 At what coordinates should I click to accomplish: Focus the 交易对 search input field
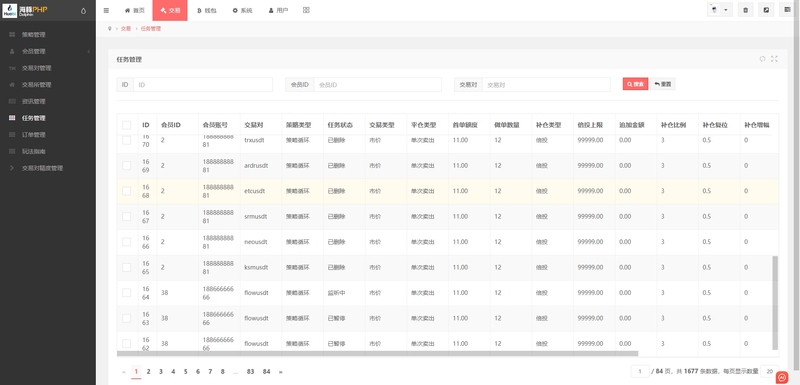click(x=546, y=85)
